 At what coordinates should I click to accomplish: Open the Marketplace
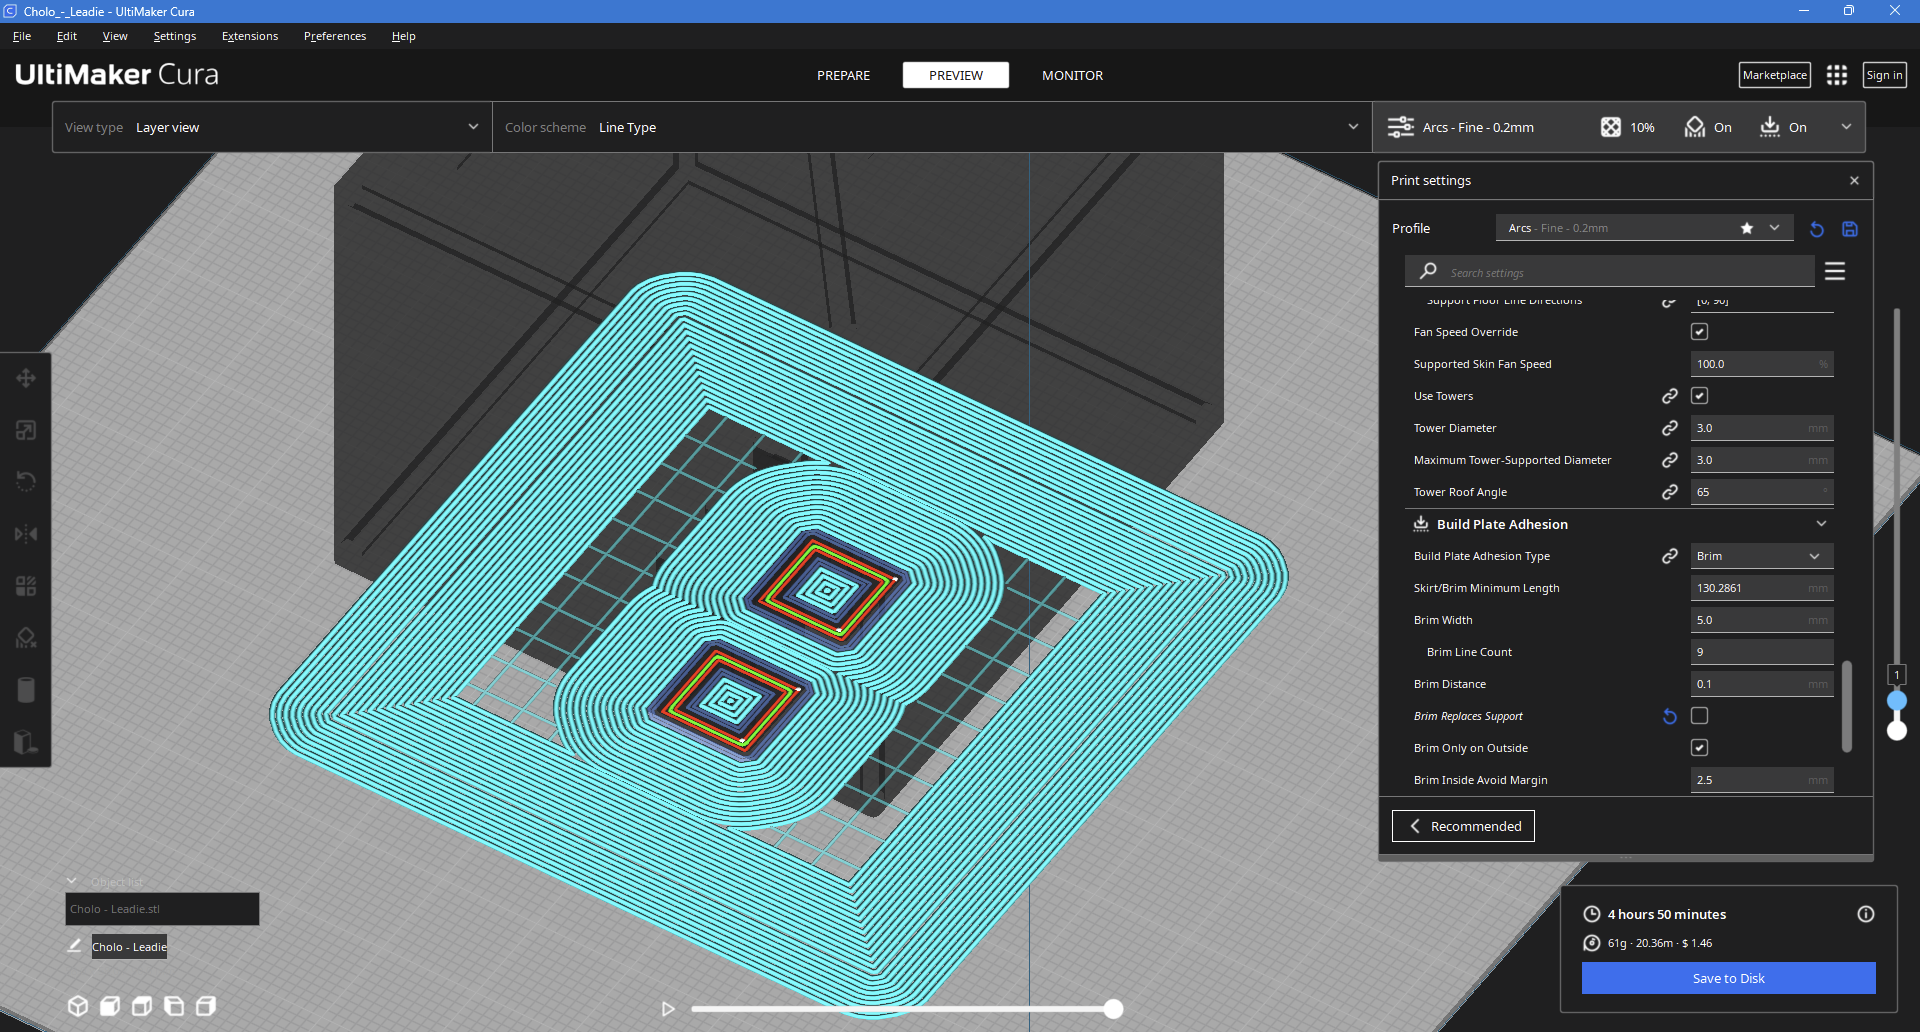pos(1774,75)
